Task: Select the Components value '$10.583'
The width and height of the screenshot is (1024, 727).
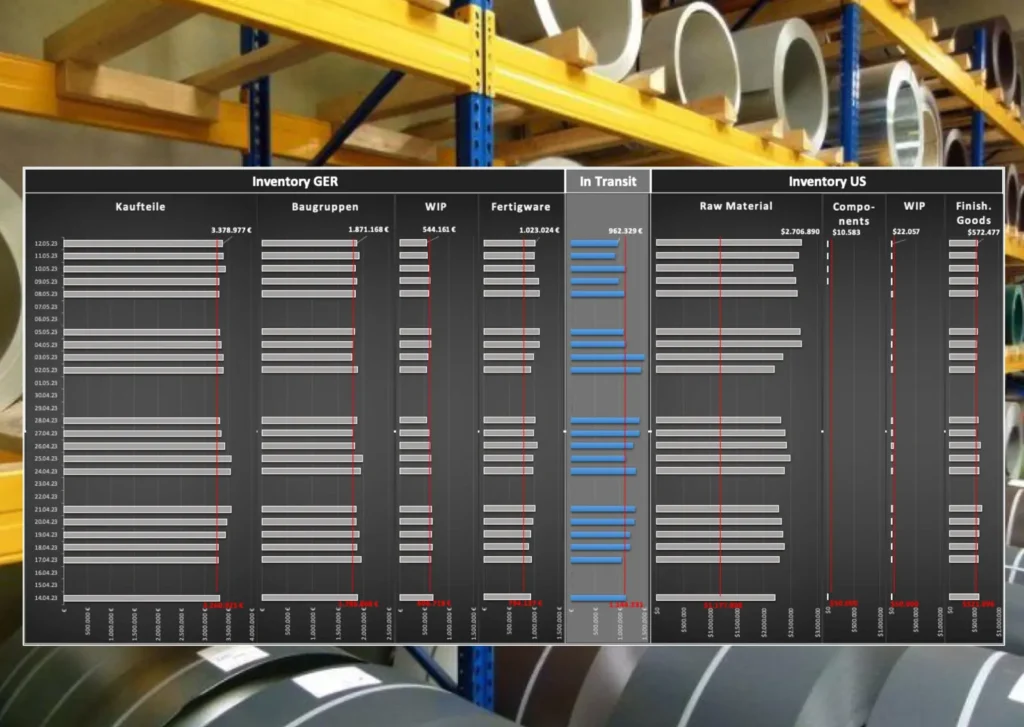Action: pyautogui.click(x=846, y=232)
